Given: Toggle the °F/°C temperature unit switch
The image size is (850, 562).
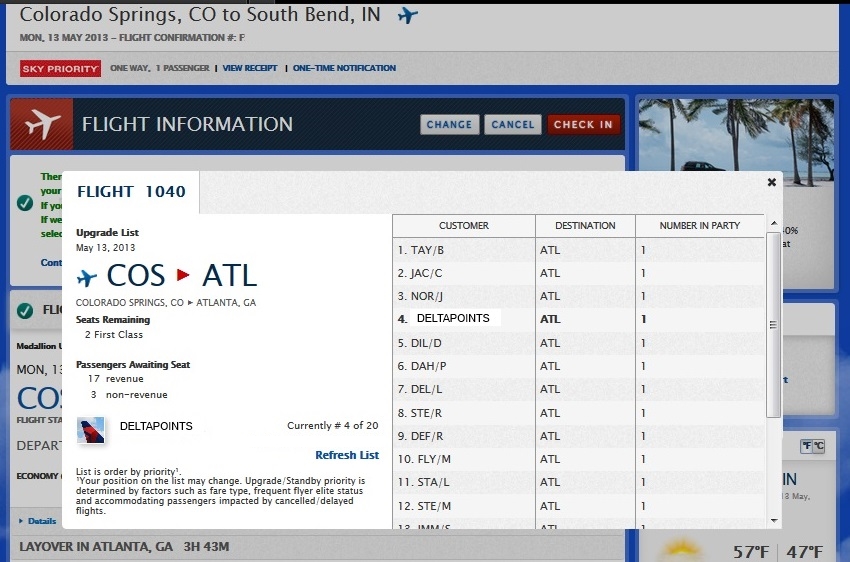Looking at the screenshot, I should pos(813,446).
